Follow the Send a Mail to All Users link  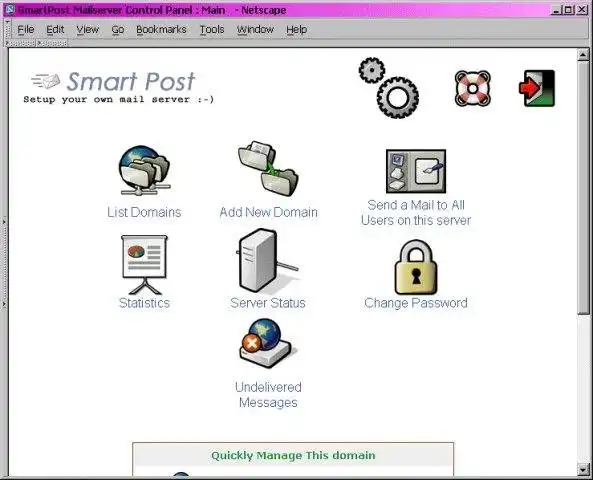coord(416,213)
